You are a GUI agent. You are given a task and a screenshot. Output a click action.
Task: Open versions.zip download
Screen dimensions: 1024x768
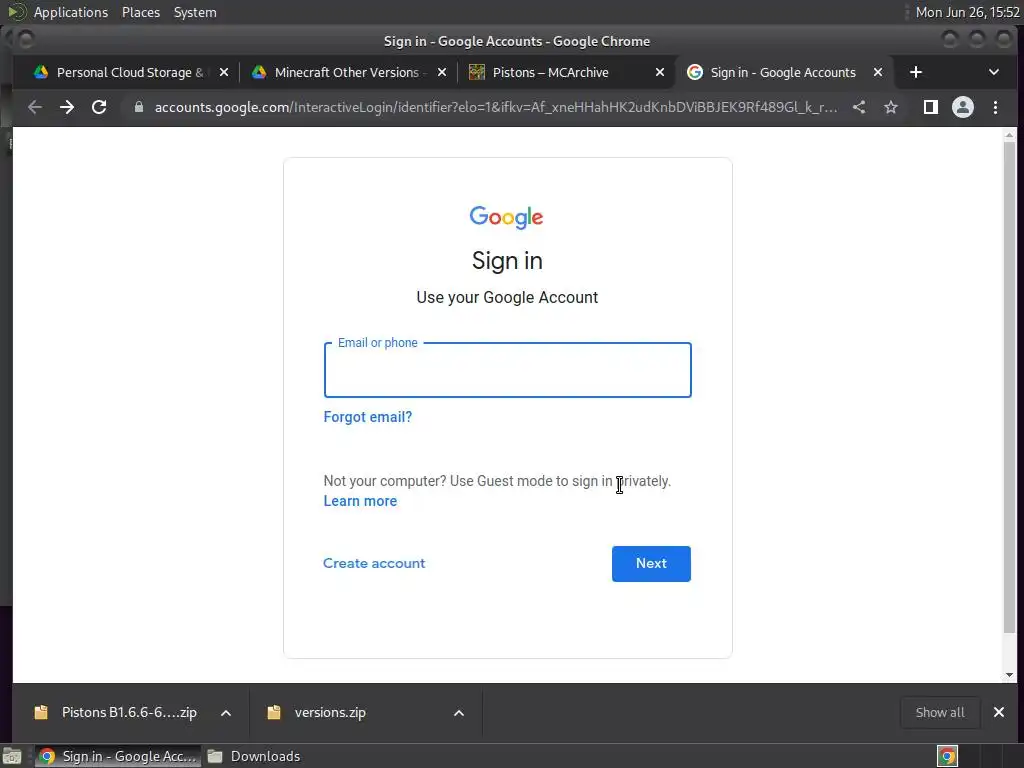[330, 712]
